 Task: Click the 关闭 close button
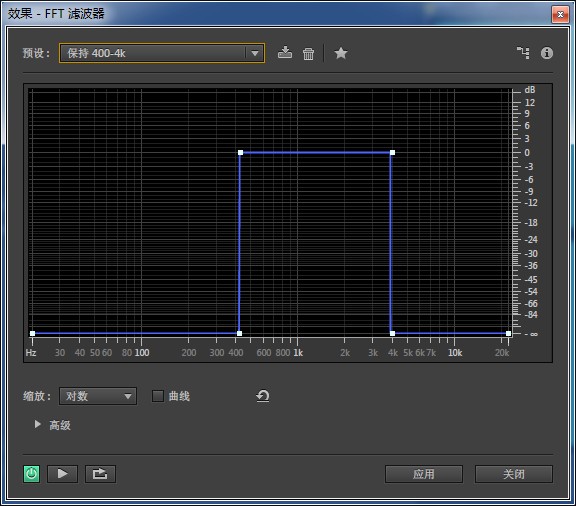[514, 474]
